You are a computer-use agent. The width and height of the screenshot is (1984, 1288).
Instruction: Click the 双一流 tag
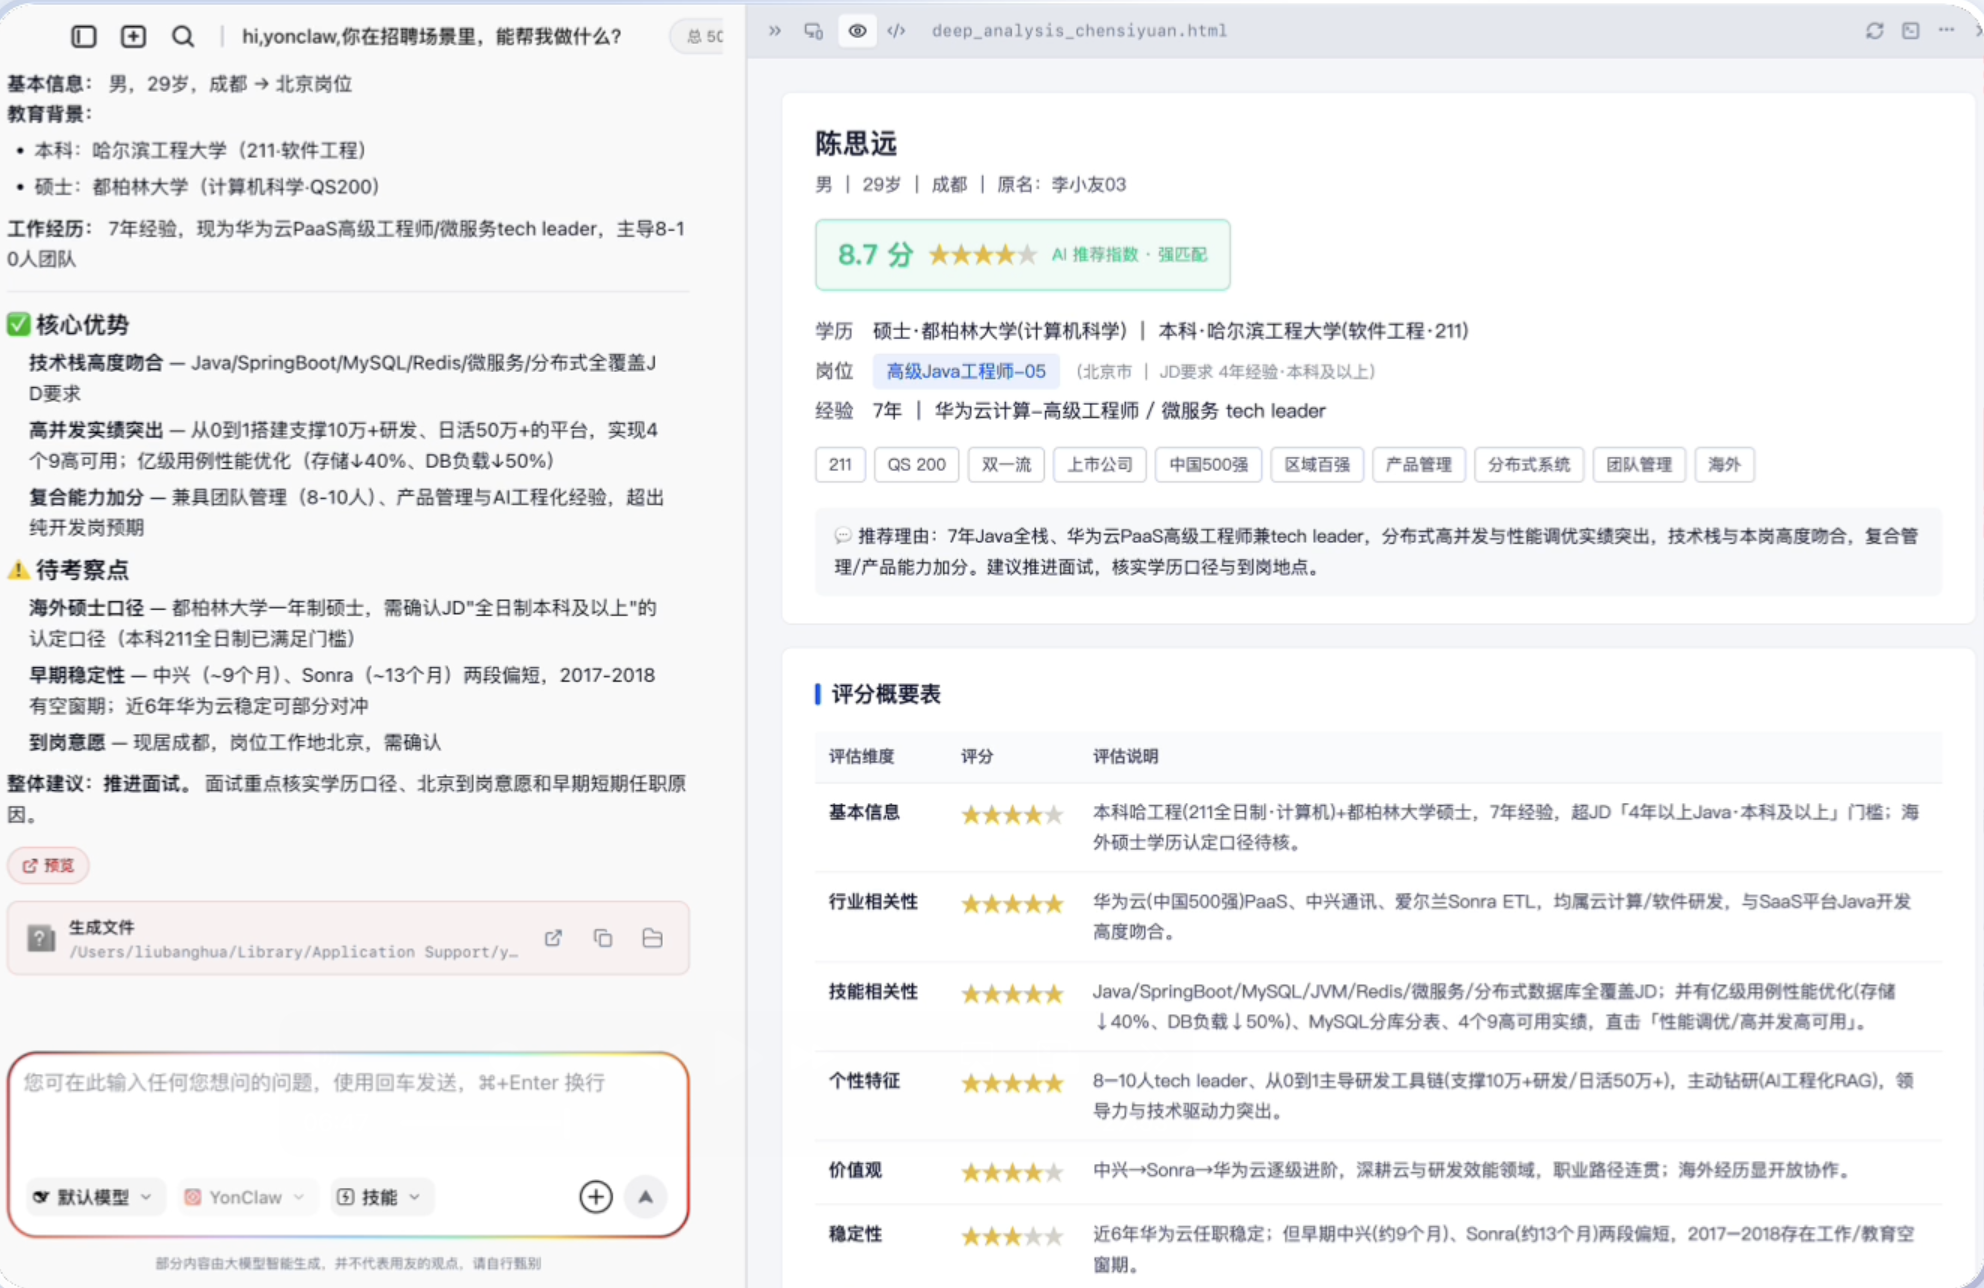pos(1006,465)
